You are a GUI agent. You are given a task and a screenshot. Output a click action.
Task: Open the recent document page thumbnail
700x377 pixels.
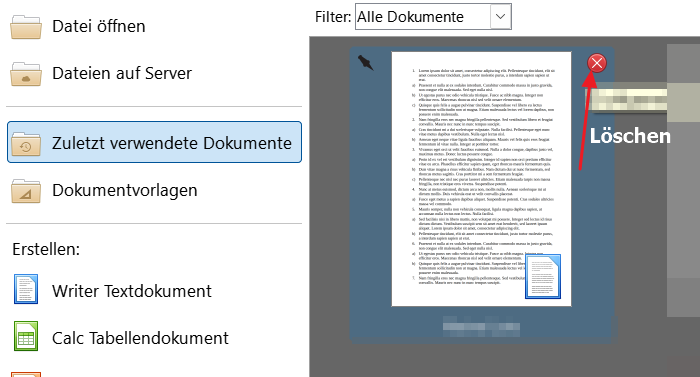pos(481,179)
